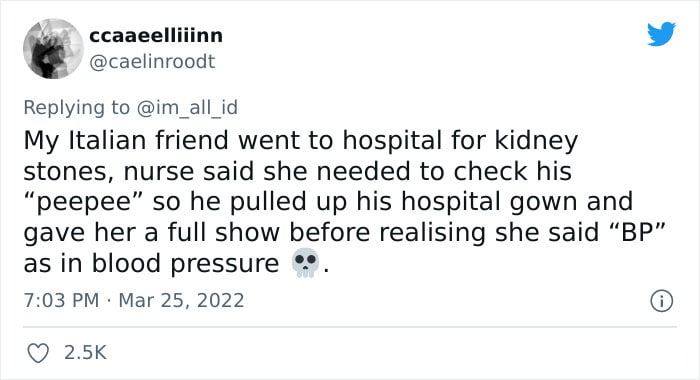Click the word 'nurse' in the tweet
The image size is (700, 380).
pos(159,172)
